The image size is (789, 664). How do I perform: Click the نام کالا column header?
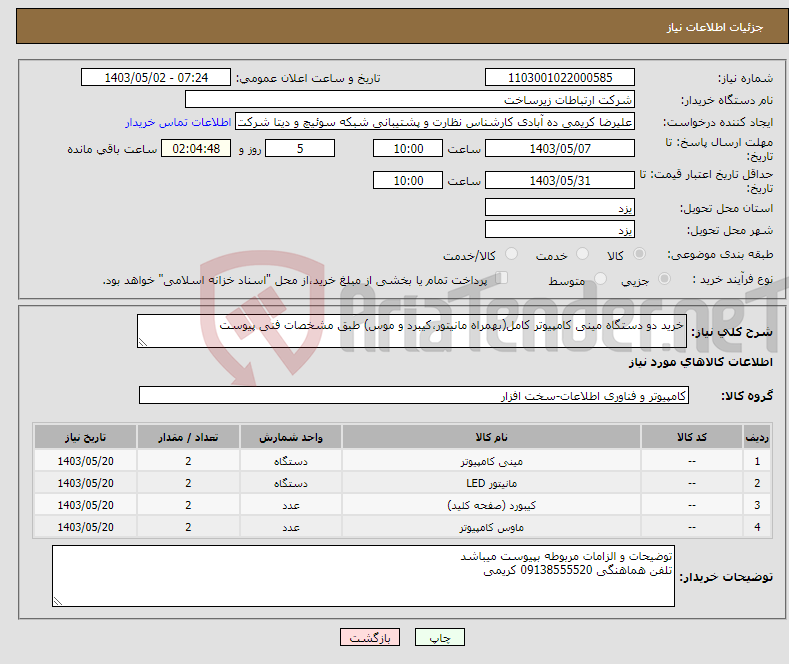tap(491, 437)
